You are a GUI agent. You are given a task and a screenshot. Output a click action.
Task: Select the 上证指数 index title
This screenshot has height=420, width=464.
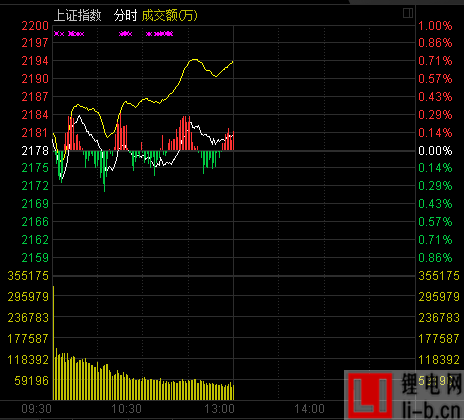78,15
